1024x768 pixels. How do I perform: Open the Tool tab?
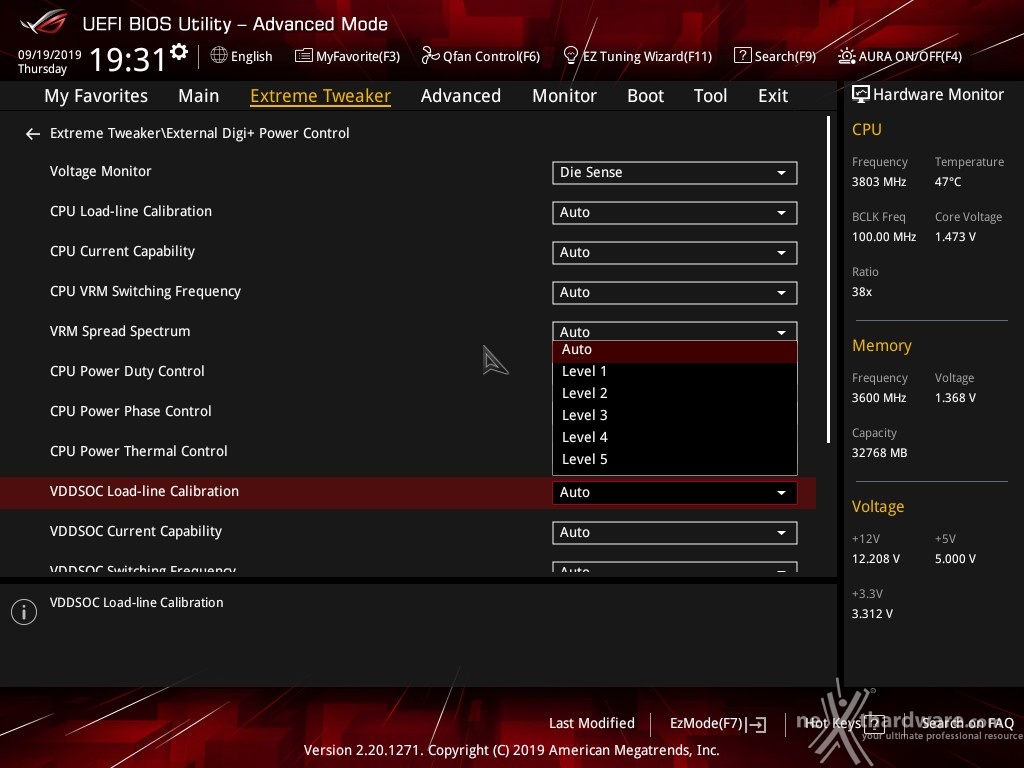tap(710, 96)
